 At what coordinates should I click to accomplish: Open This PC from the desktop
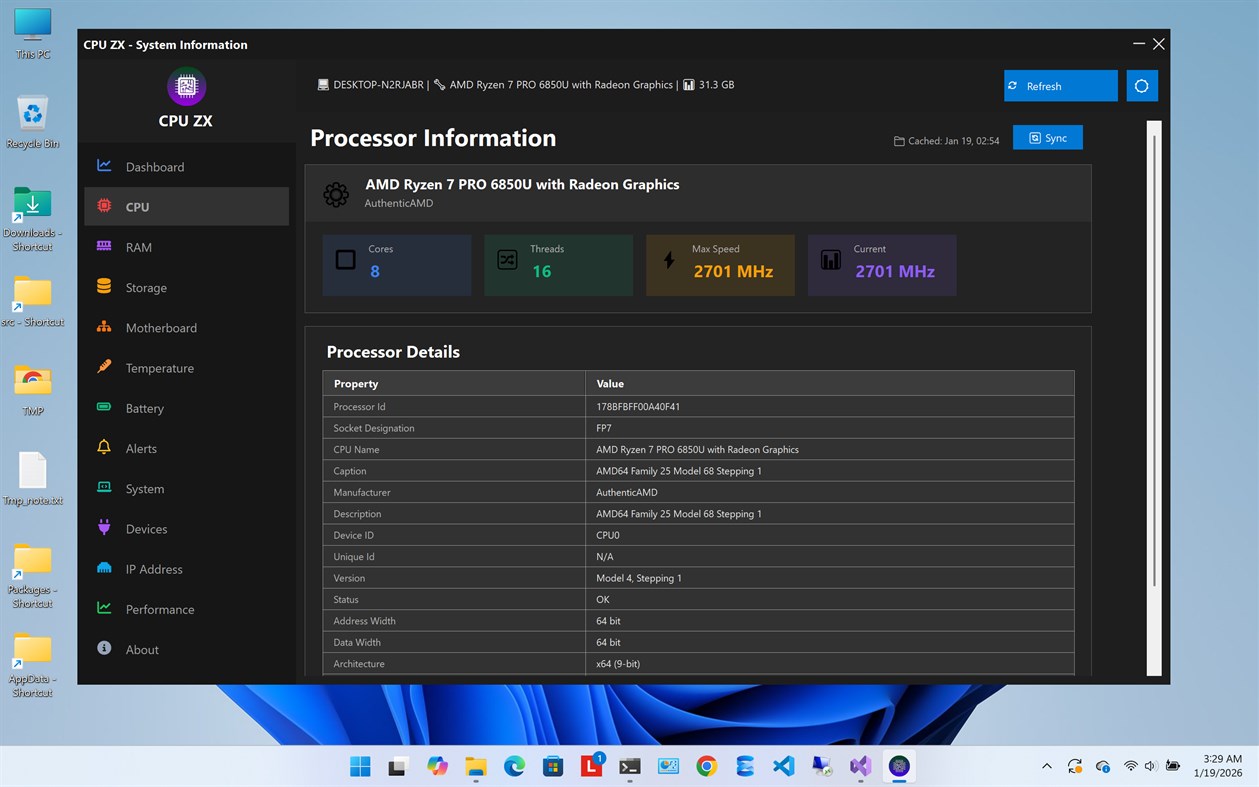pyautogui.click(x=33, y=30)
